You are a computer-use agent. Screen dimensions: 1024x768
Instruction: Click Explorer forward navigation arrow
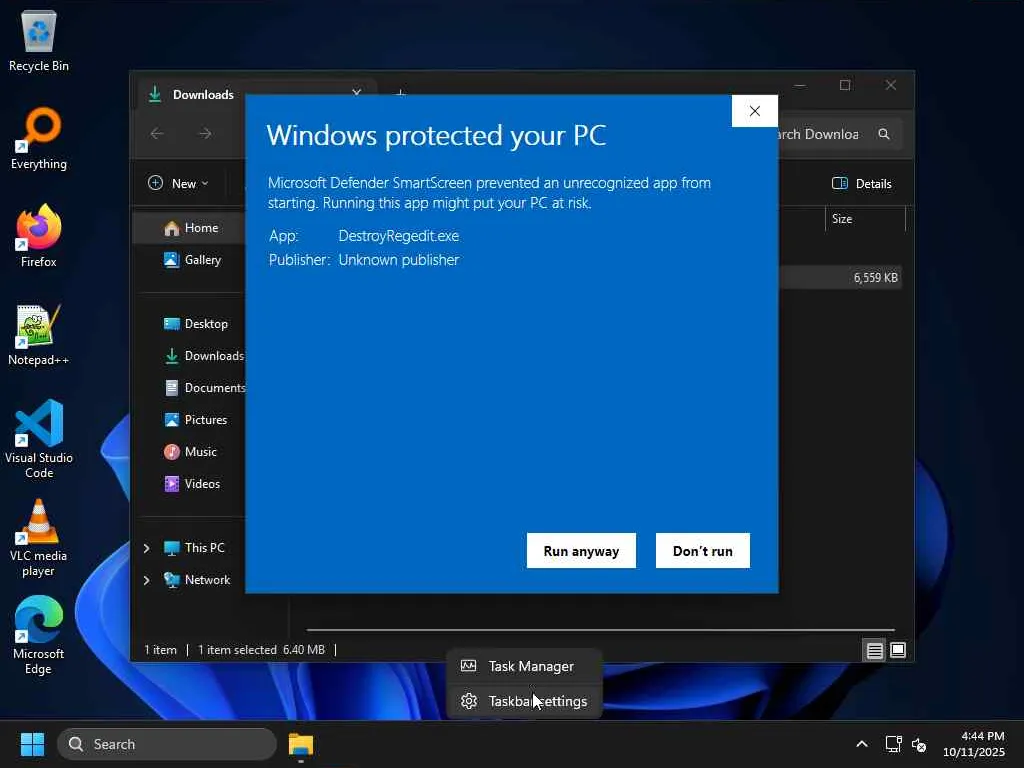click(205, 134)
